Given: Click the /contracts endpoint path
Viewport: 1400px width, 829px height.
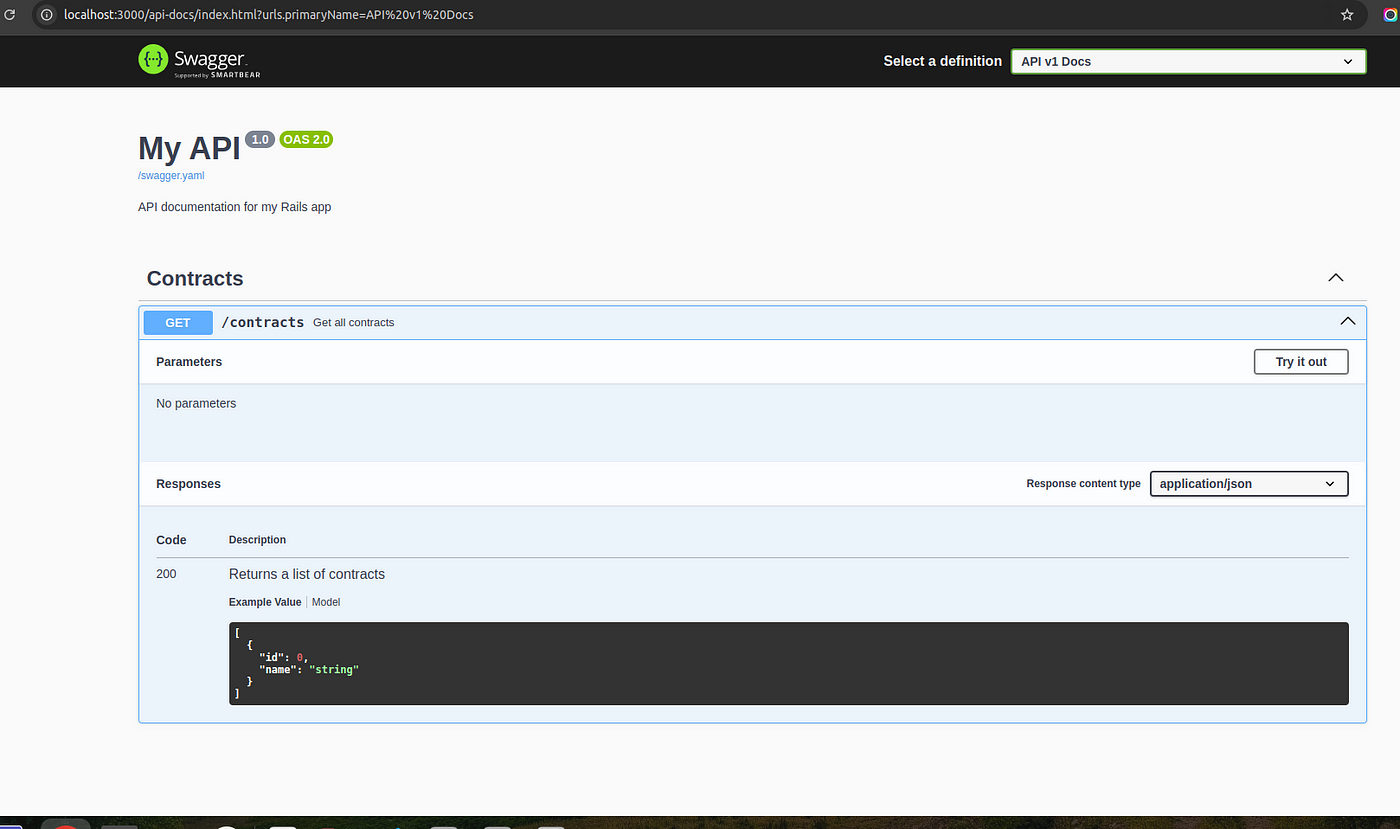Looking at the screenshot, I should click(x=262, y=322).
